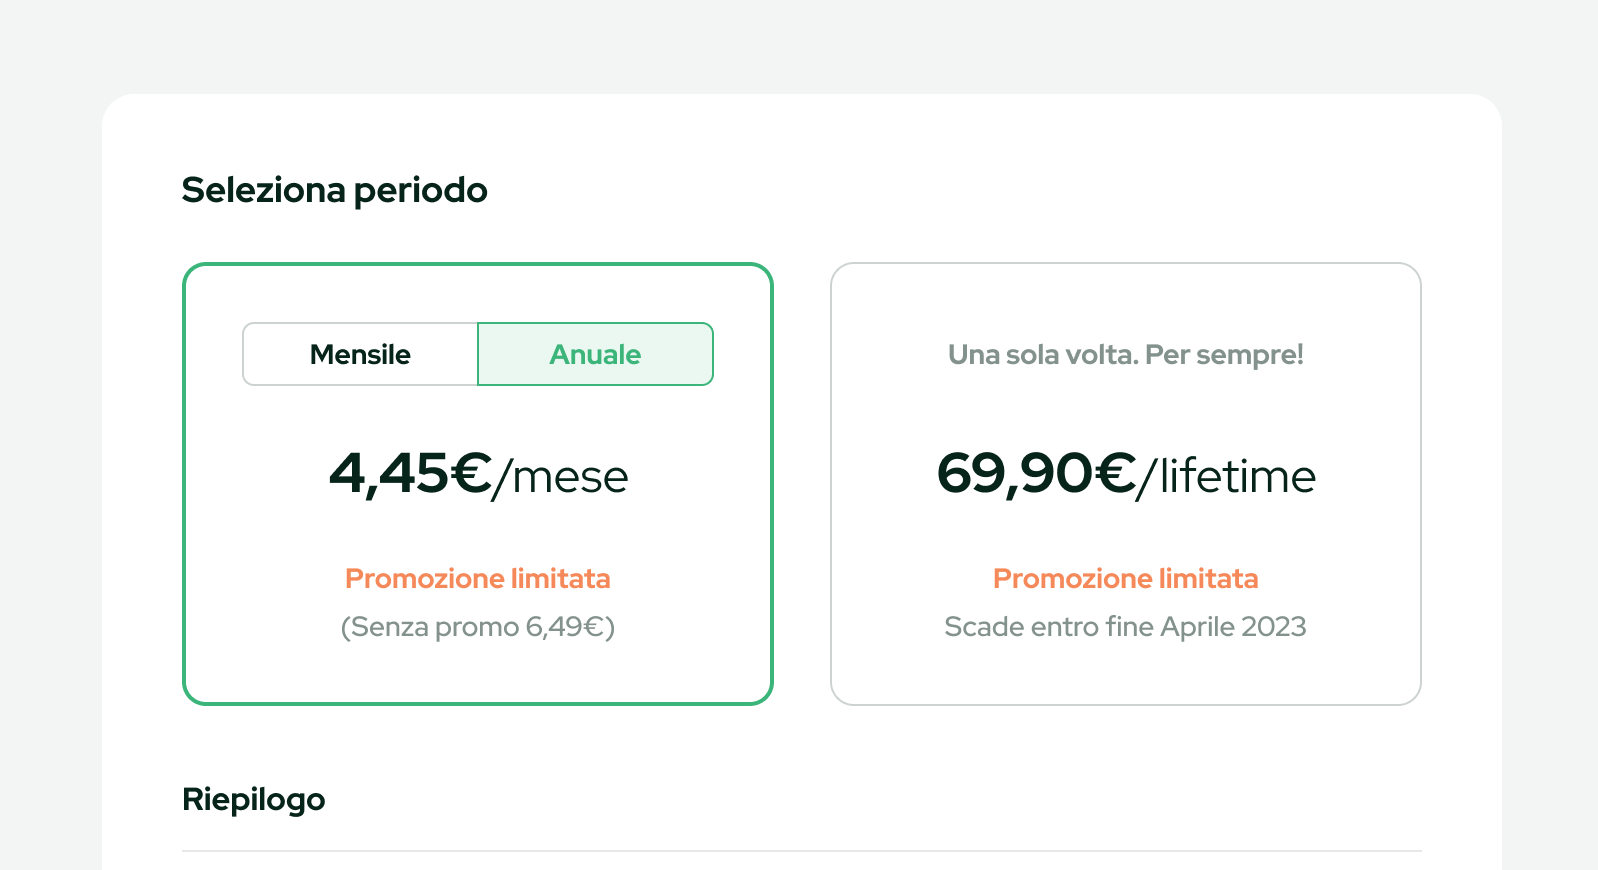
Task: Click the "Riepilogo" section heading
Action: coord(253,800)
